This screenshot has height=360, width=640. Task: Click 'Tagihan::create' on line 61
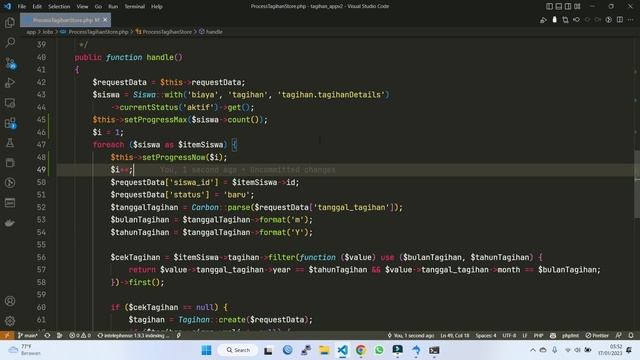(212, 320)
